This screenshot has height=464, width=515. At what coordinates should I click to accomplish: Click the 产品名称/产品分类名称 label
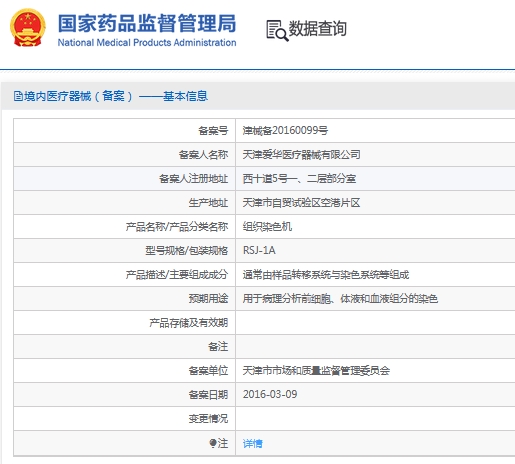click(x=177, y=226)
